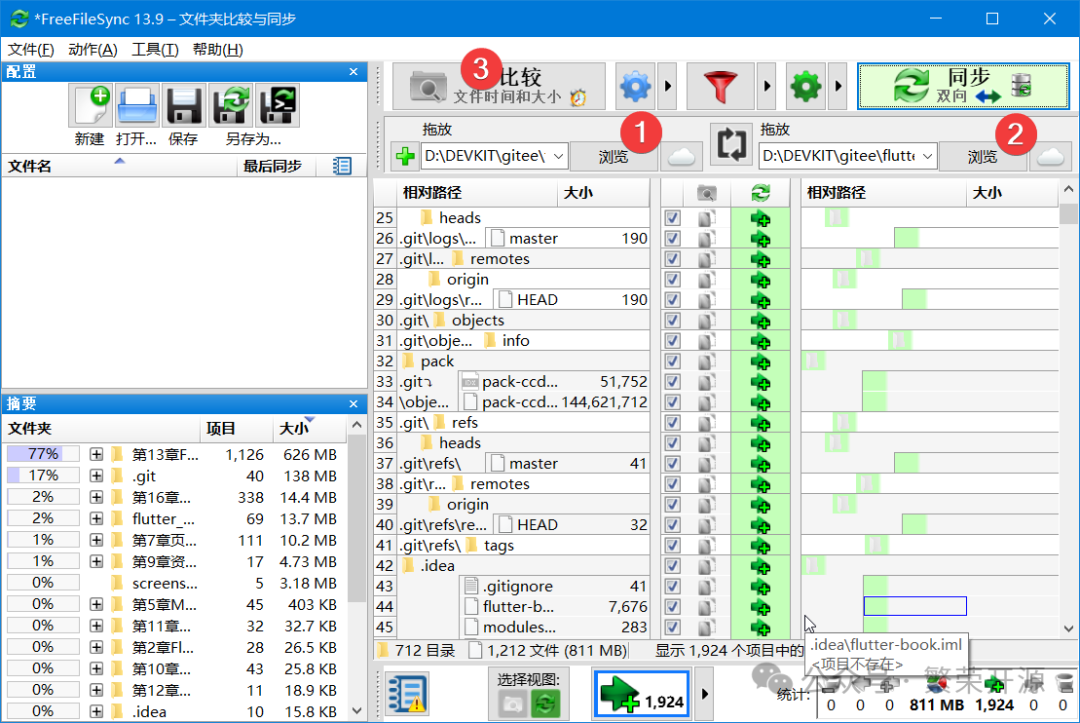Image resolution: width=1080 pixels, height=723 pixels.
Task: Open left folder path dropdown
Action: point(559,156)
